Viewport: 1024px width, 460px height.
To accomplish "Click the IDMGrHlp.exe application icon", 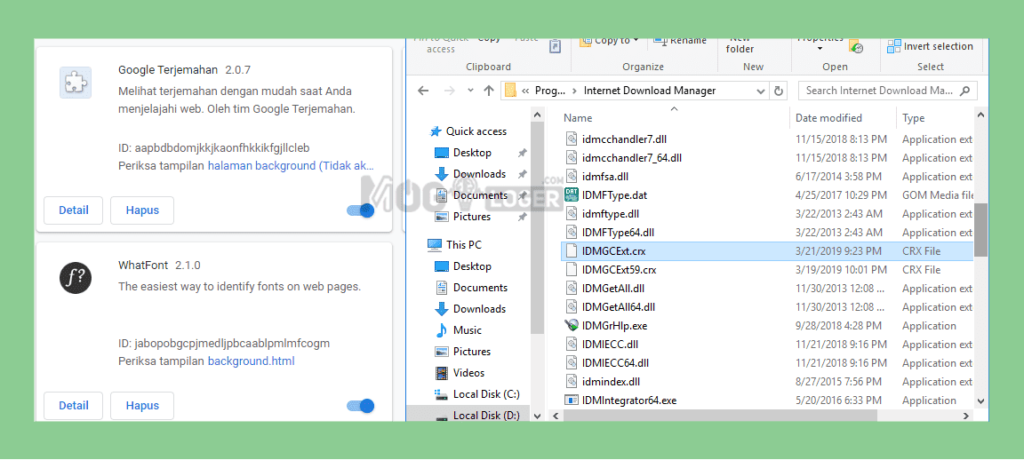I will pyautogui.click(x=571, y=325).
